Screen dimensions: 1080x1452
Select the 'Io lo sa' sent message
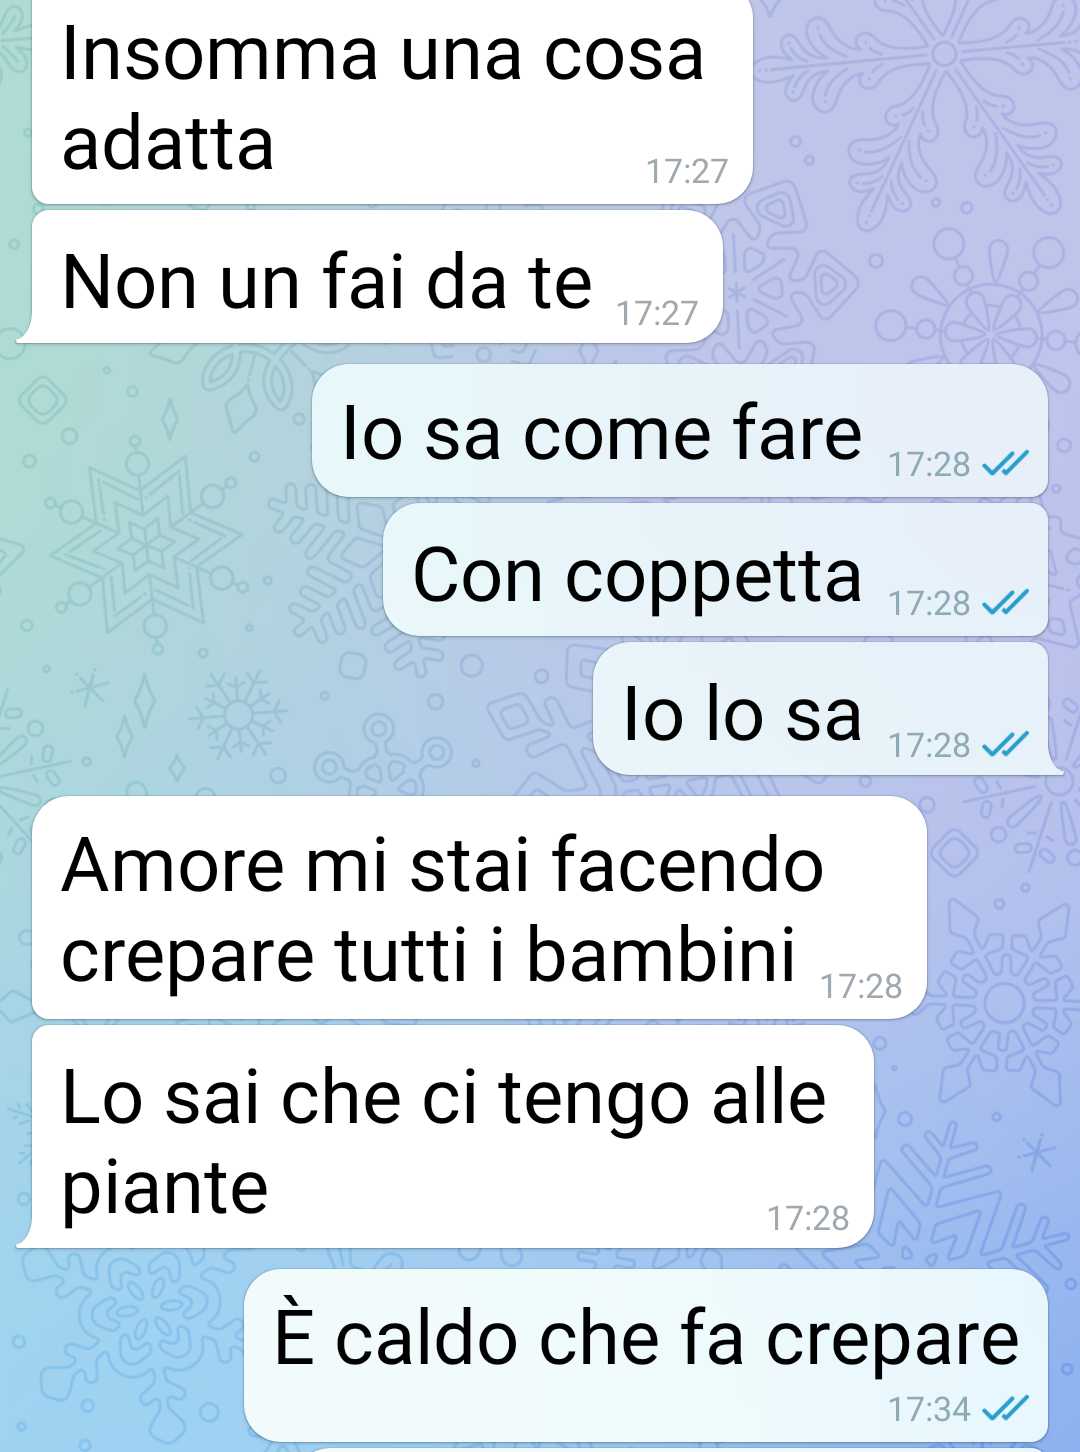[x=821, y=709]
